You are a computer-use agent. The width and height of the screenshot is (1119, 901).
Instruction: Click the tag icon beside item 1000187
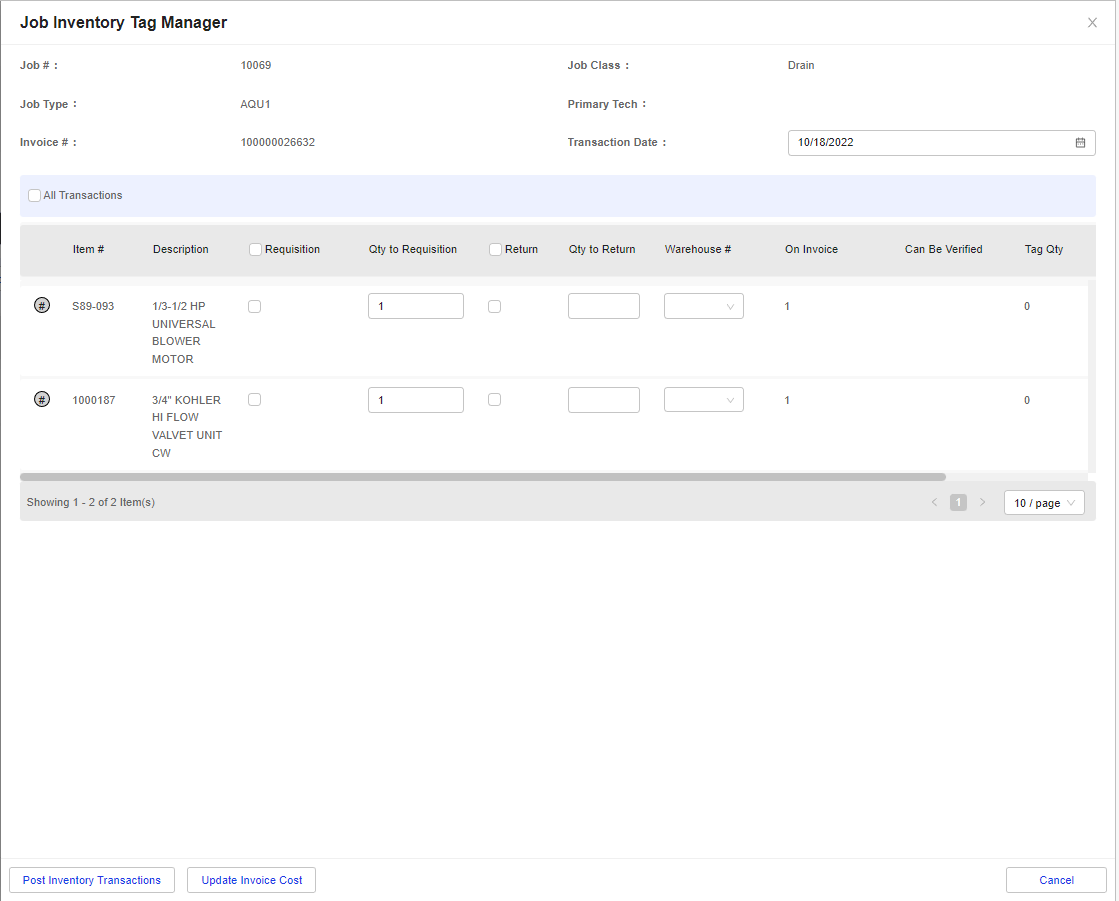(41, 399)
